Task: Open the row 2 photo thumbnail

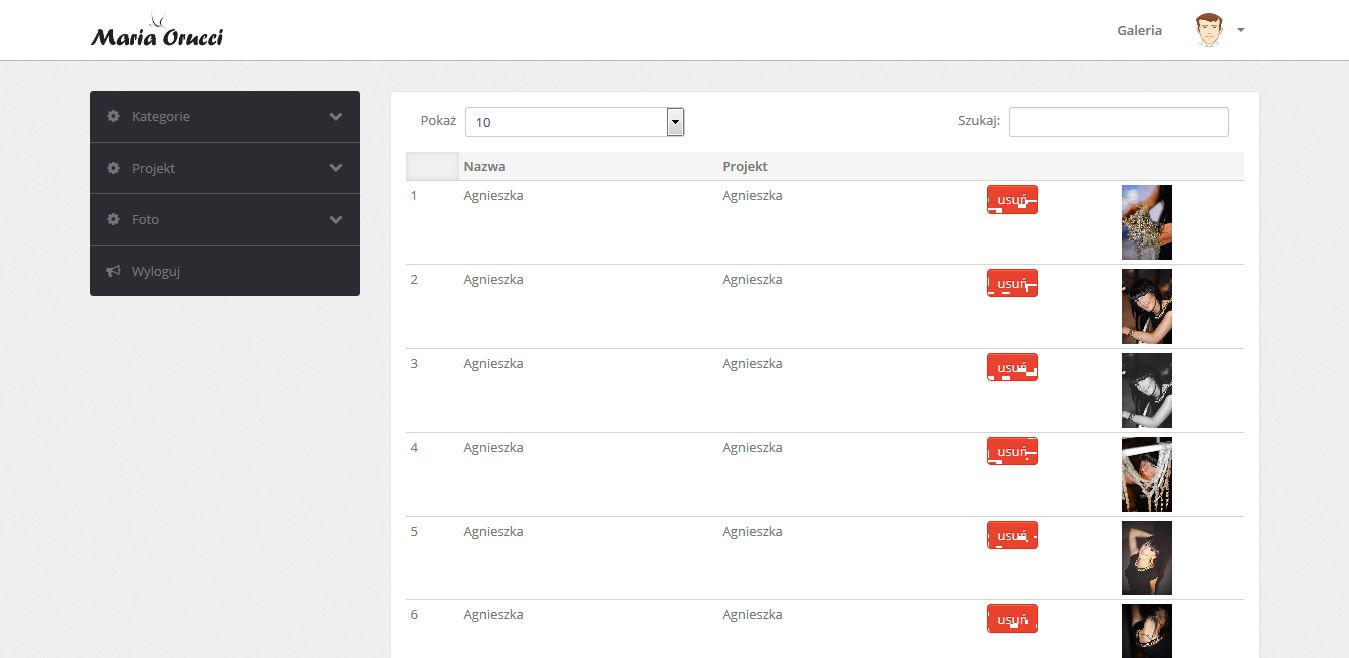Action: tap(1147, 306)
